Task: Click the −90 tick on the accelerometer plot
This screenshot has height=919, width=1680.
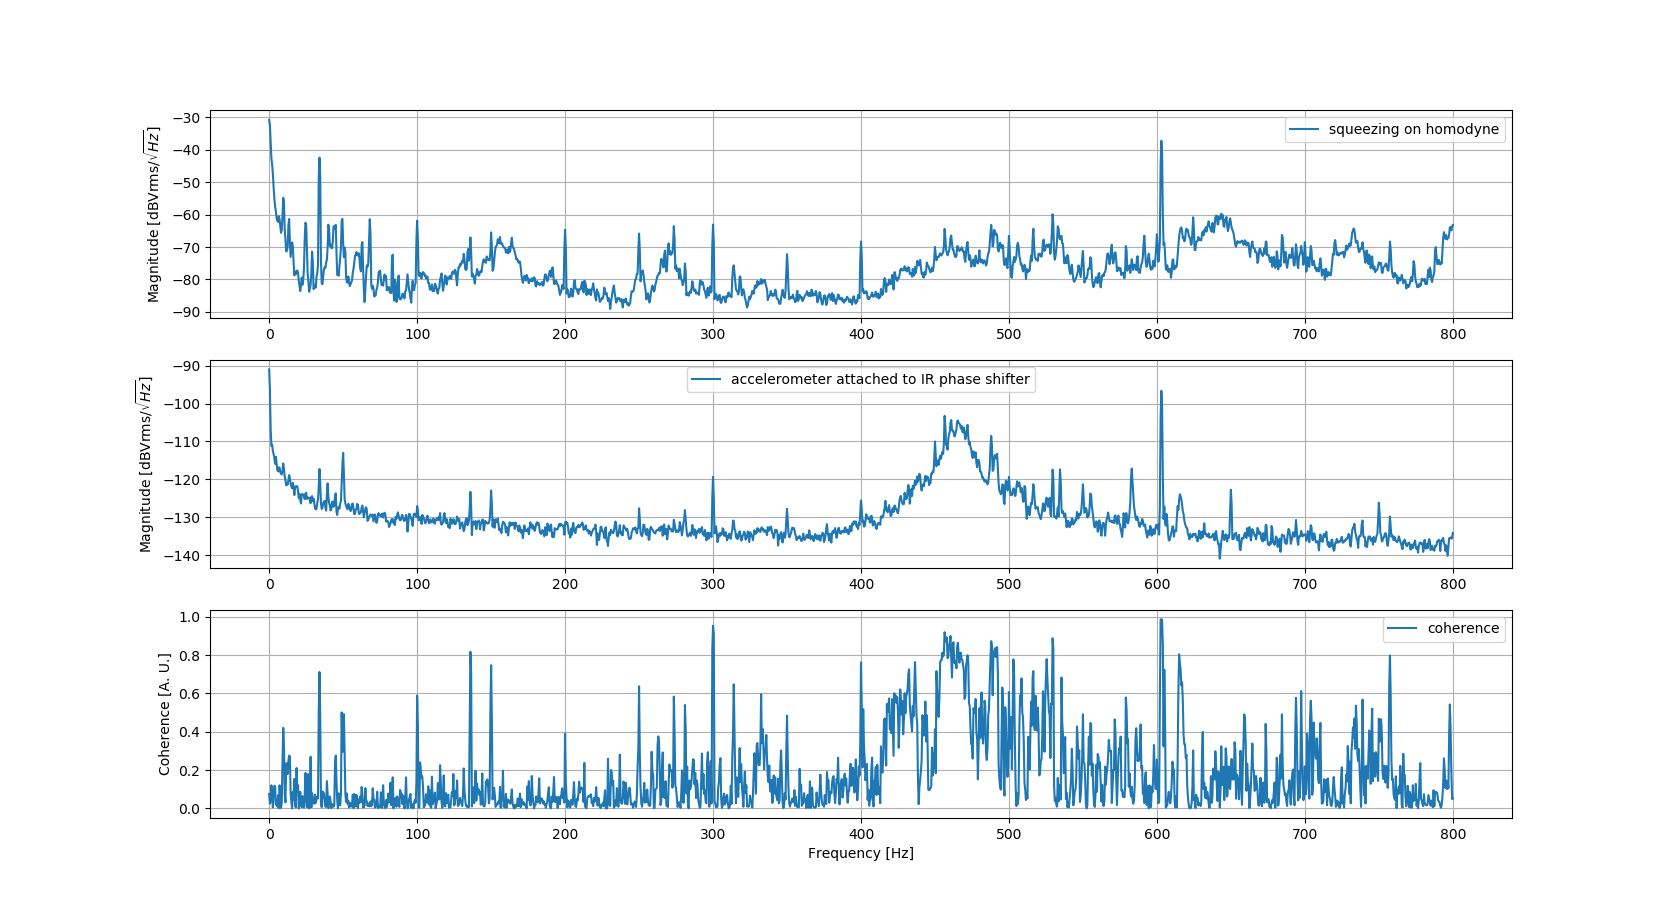Action: click(x=187, y=366)
